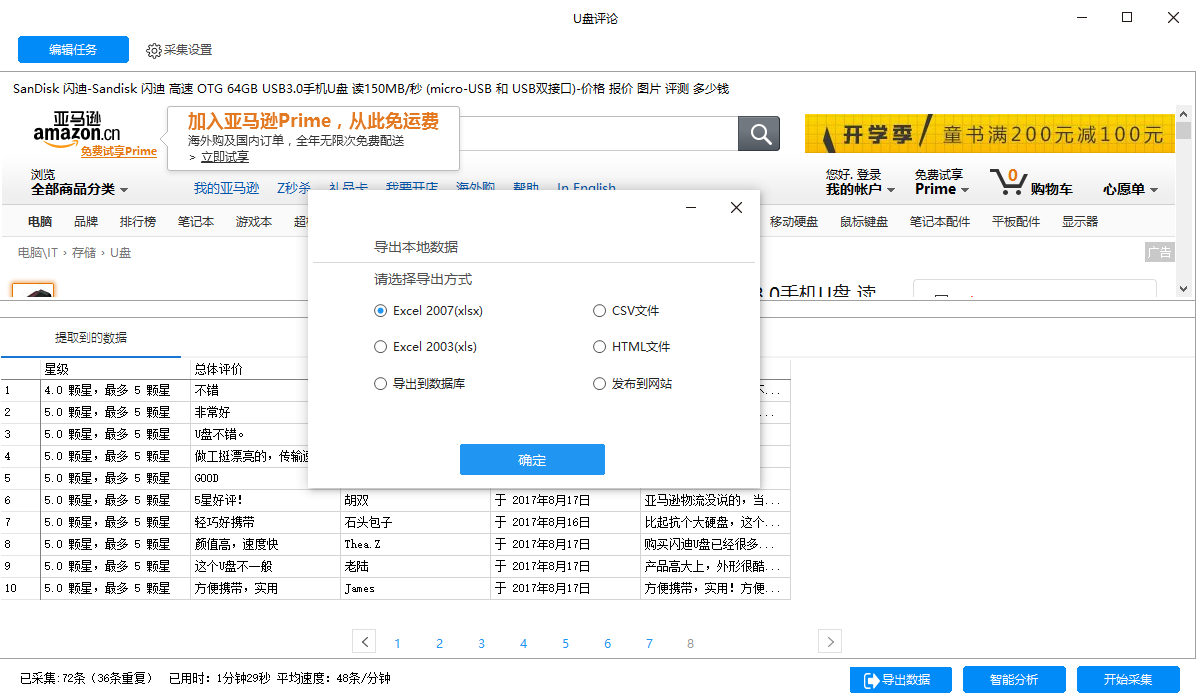
Task: Select the cell reading 颜值高，速度快
Action: (265, 545)
